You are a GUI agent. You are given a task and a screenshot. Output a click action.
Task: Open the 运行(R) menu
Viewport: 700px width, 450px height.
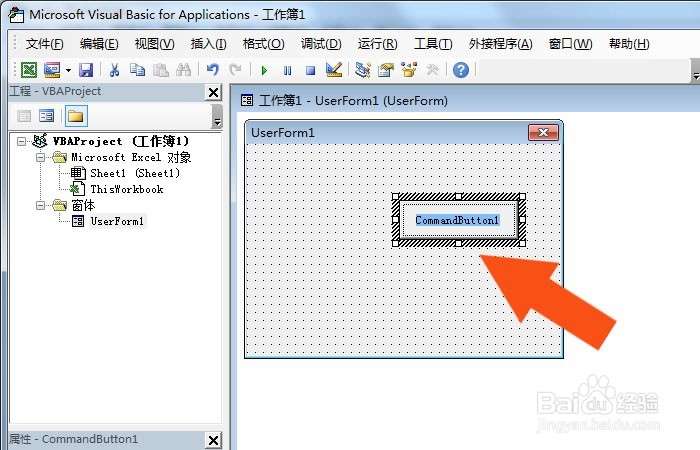(377, 44)
